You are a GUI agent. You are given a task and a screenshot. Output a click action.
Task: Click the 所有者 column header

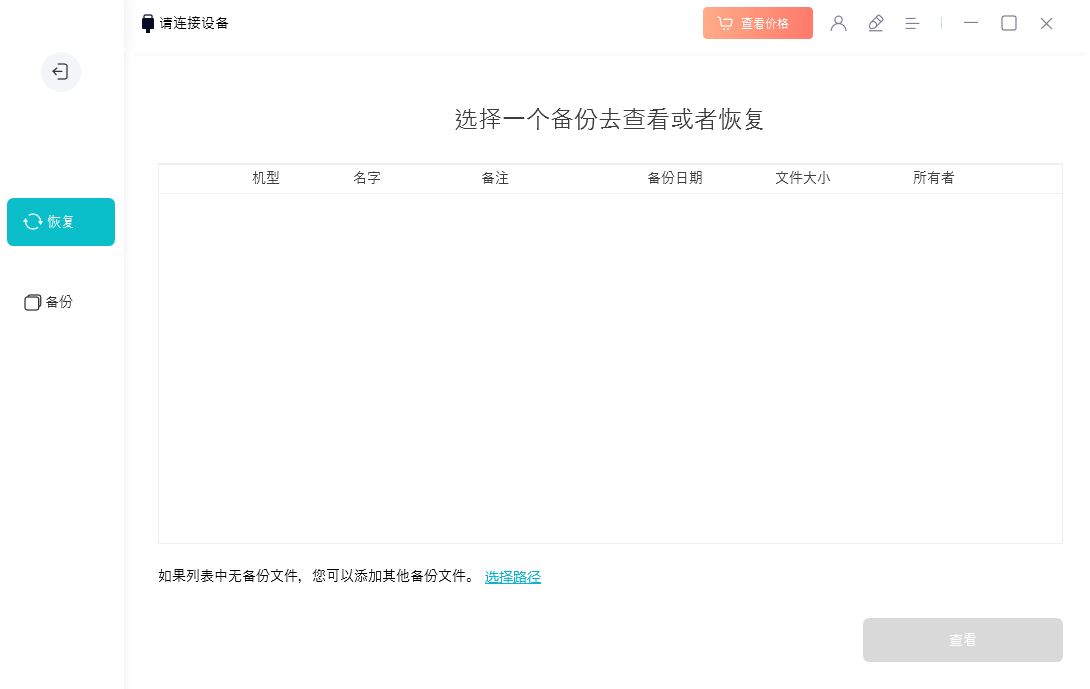(x=933, y=178)
